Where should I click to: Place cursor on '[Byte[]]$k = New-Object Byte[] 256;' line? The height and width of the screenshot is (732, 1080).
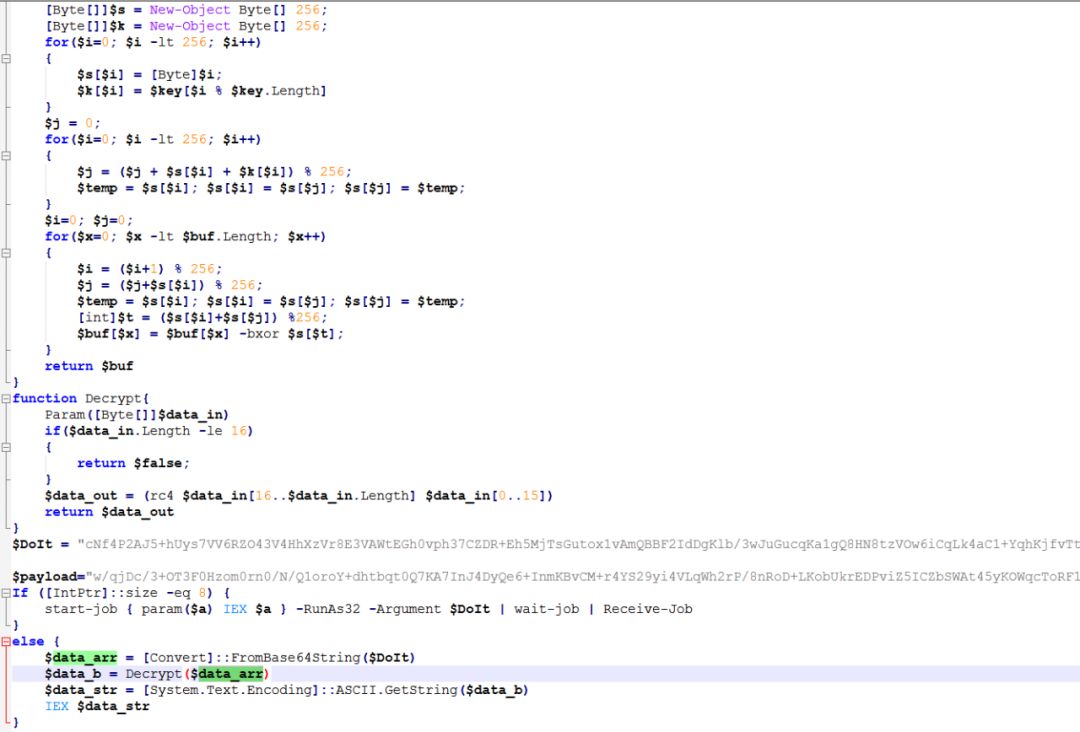point(186,26)
